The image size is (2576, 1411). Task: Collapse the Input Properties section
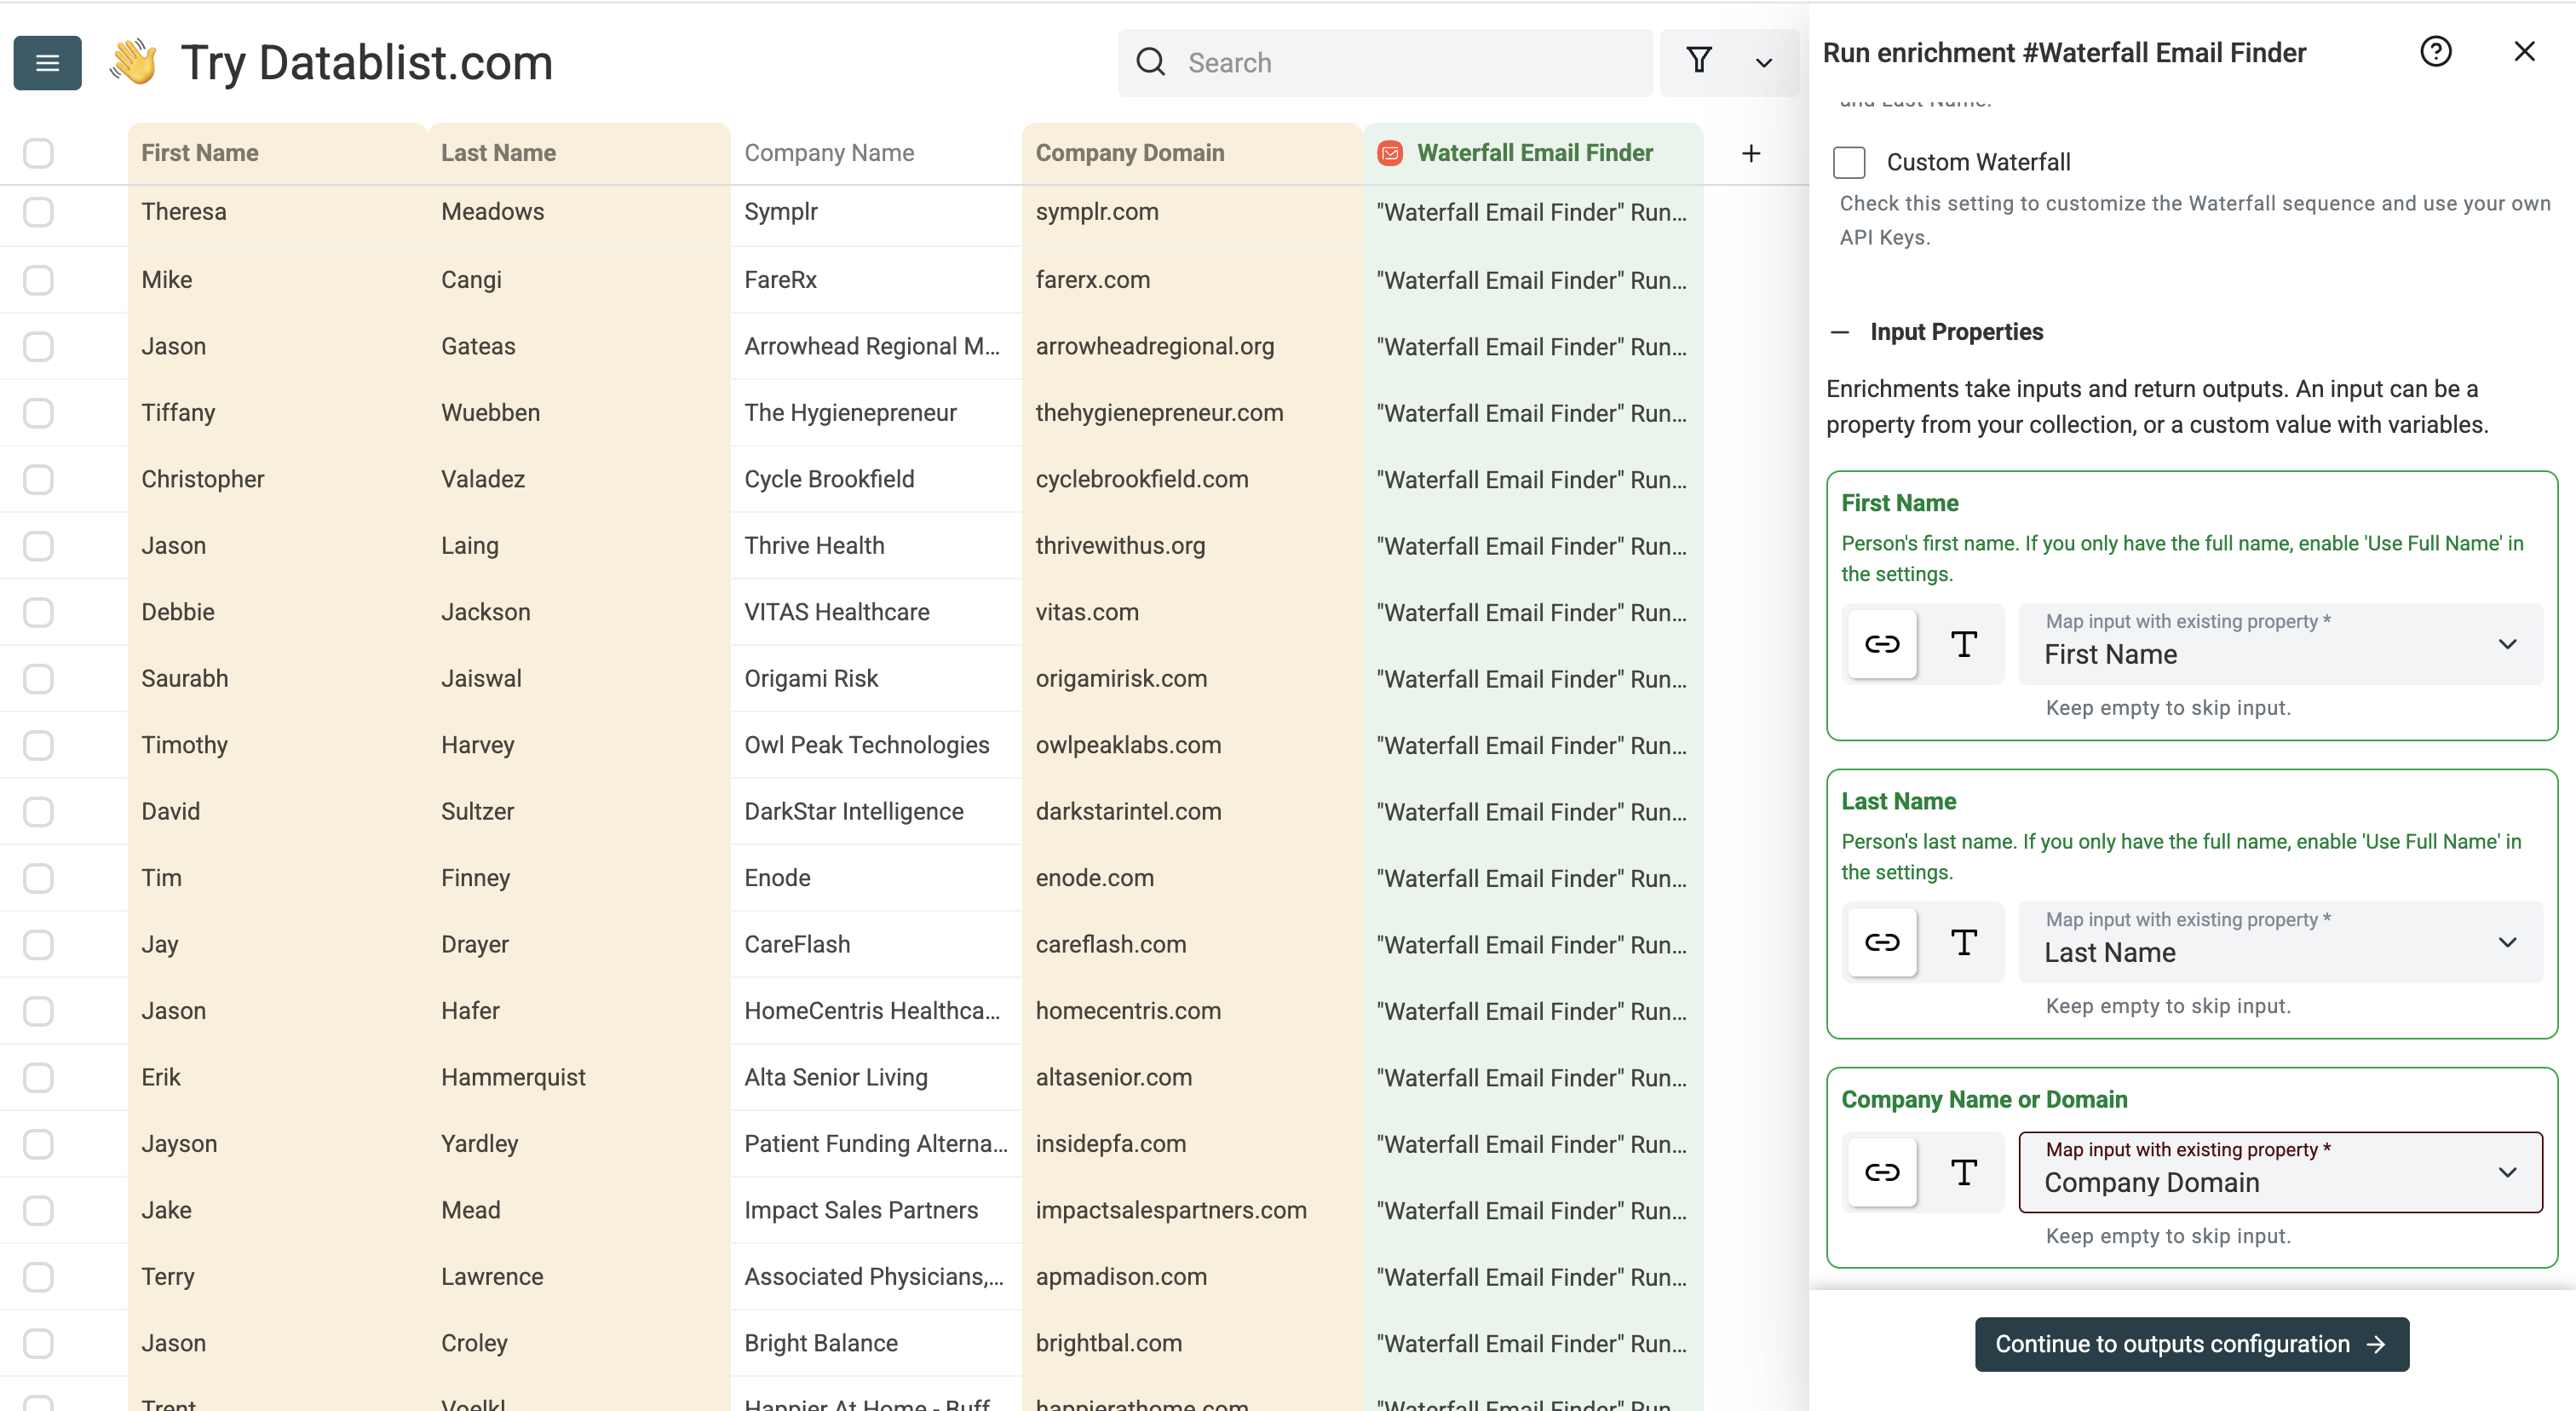pos(1839,332)
